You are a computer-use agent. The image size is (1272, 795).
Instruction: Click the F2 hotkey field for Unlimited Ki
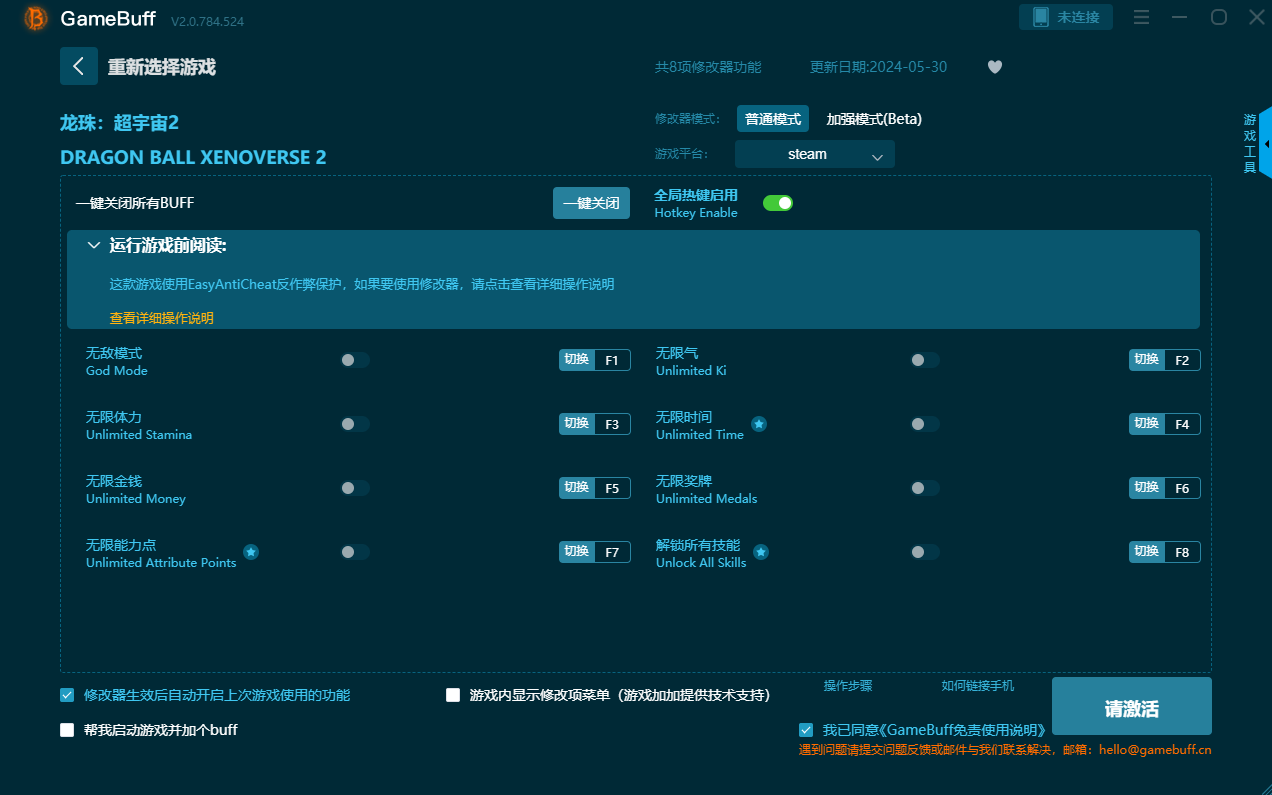[x=1182, y=360]
